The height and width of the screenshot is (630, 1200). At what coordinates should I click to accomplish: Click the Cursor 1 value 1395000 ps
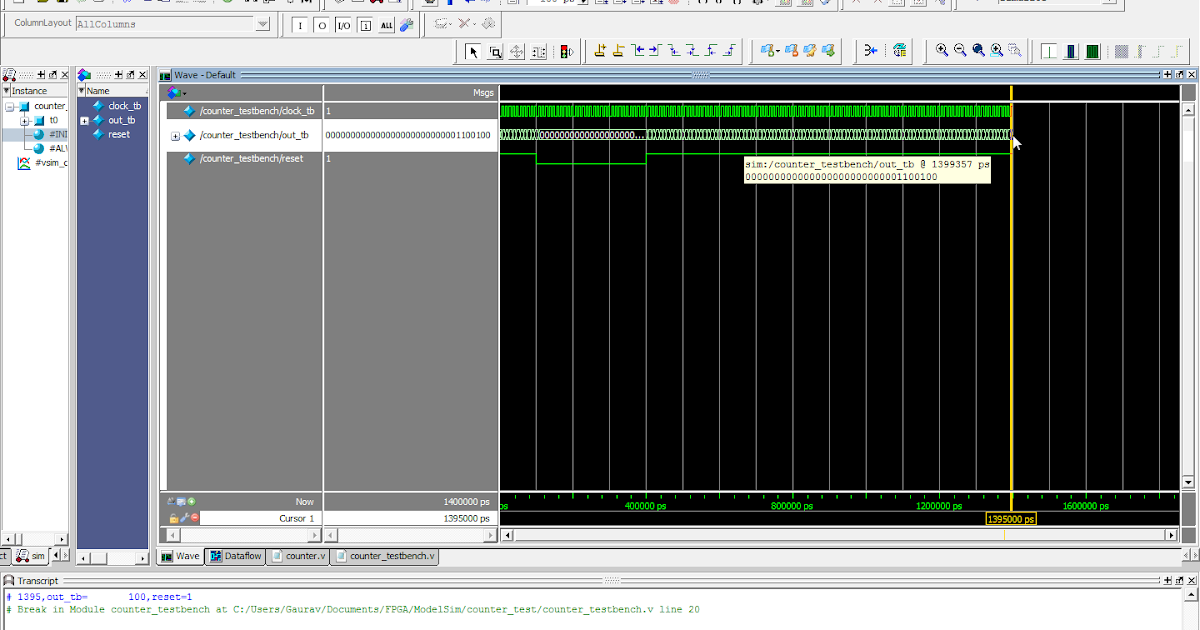pos(466,518)
